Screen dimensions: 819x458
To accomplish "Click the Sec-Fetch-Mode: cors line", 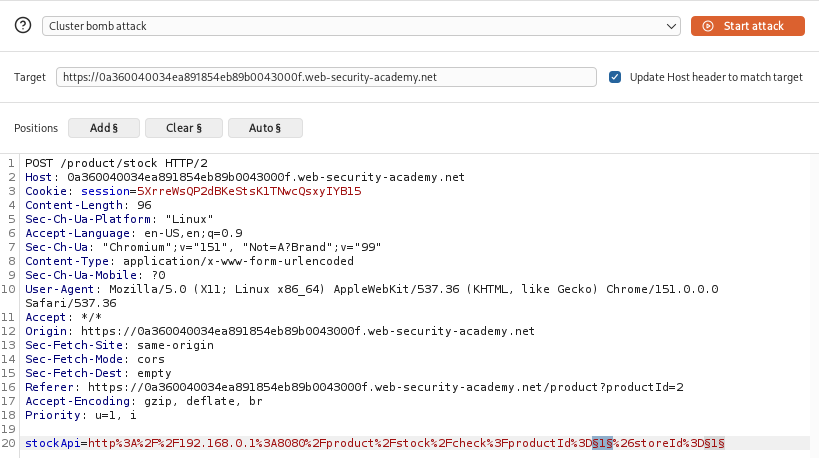I will click(x=95, y=360).
